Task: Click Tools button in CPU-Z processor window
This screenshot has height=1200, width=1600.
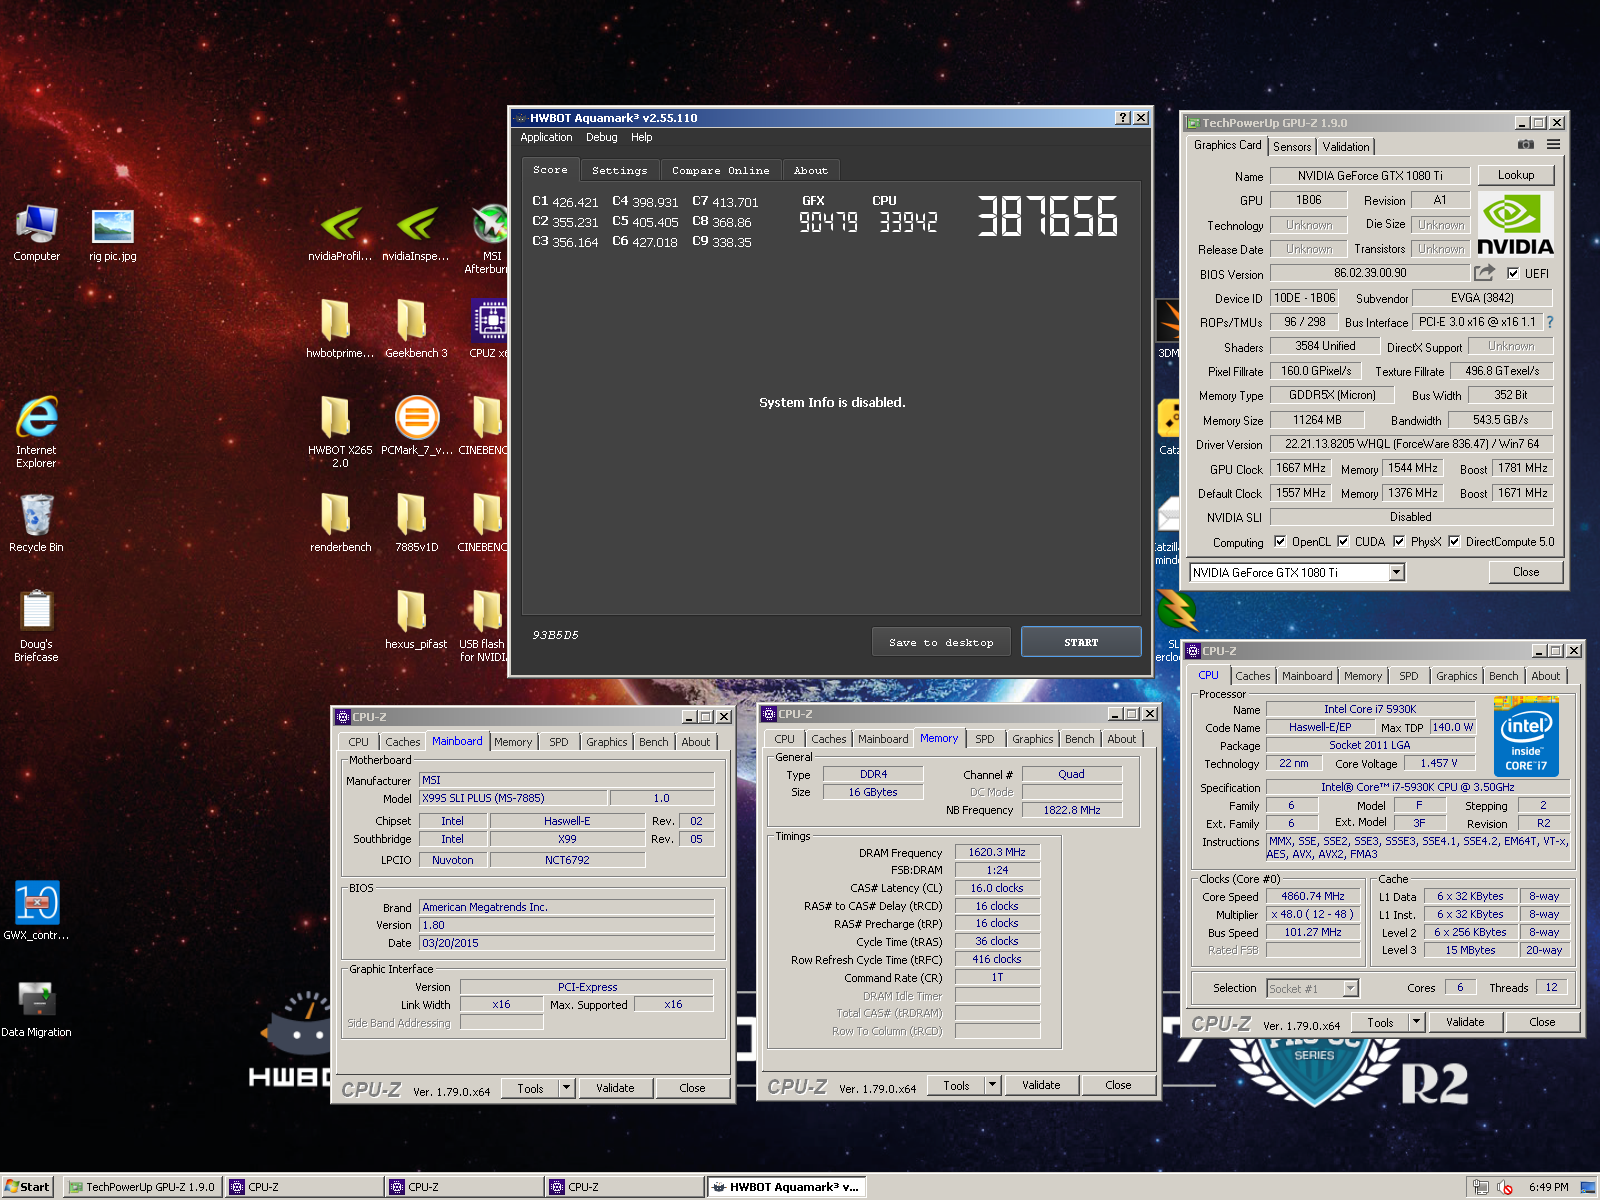Action: click(1381, 1022)
